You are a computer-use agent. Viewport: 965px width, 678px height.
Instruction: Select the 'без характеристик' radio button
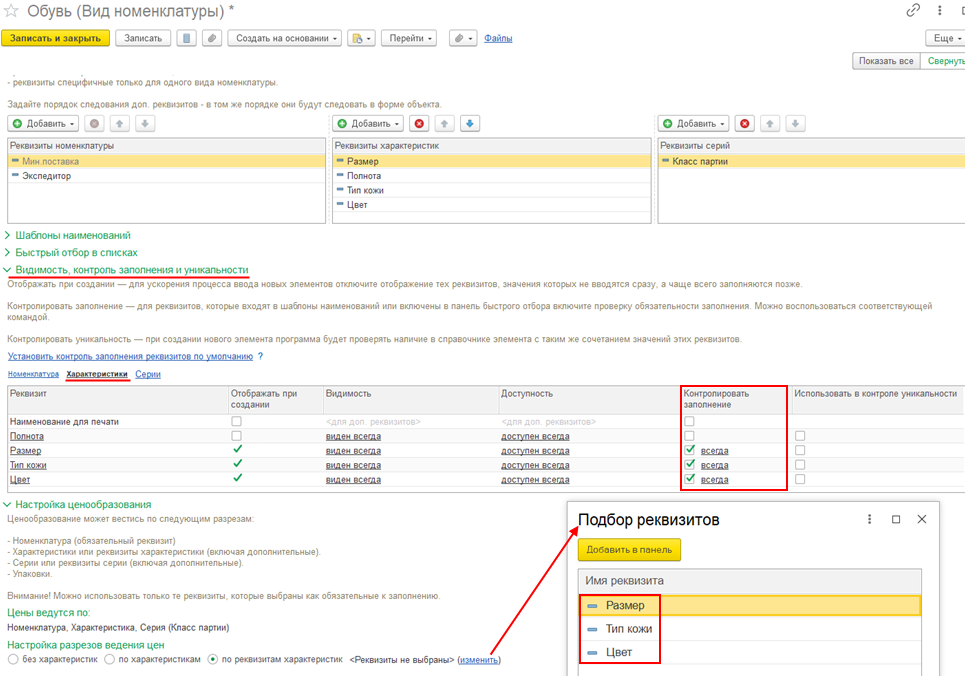[13, 660]
